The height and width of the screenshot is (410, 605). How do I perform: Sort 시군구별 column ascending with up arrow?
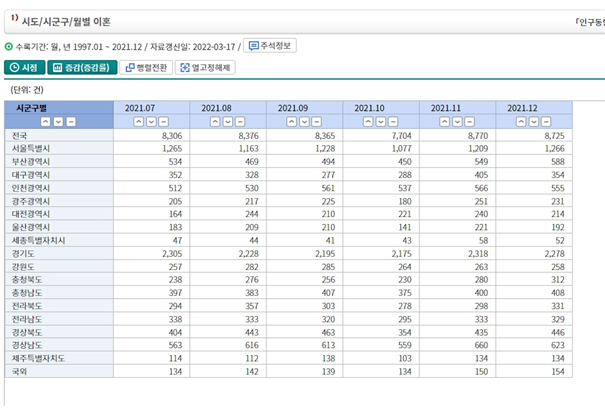(x=46, y=122)
